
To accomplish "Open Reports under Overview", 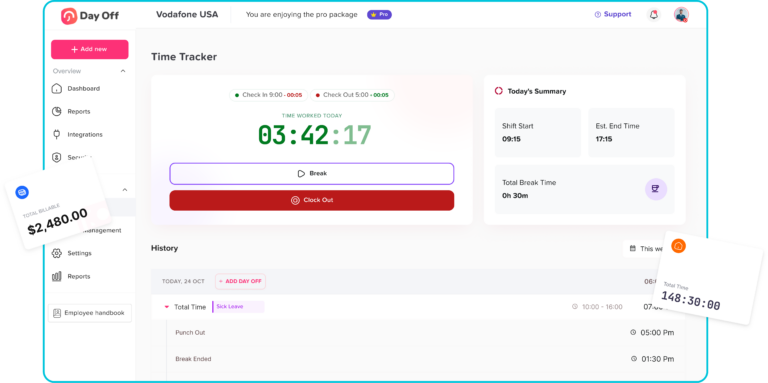I will tap(79, 112).
